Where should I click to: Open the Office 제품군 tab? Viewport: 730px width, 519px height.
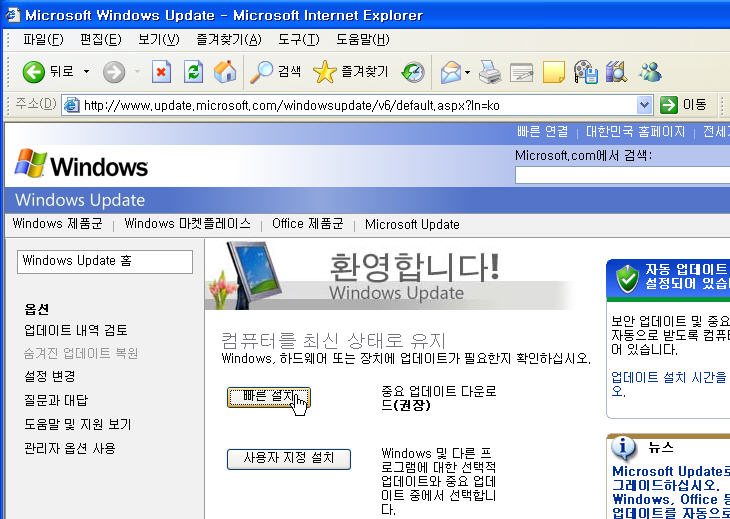[308, 223]
